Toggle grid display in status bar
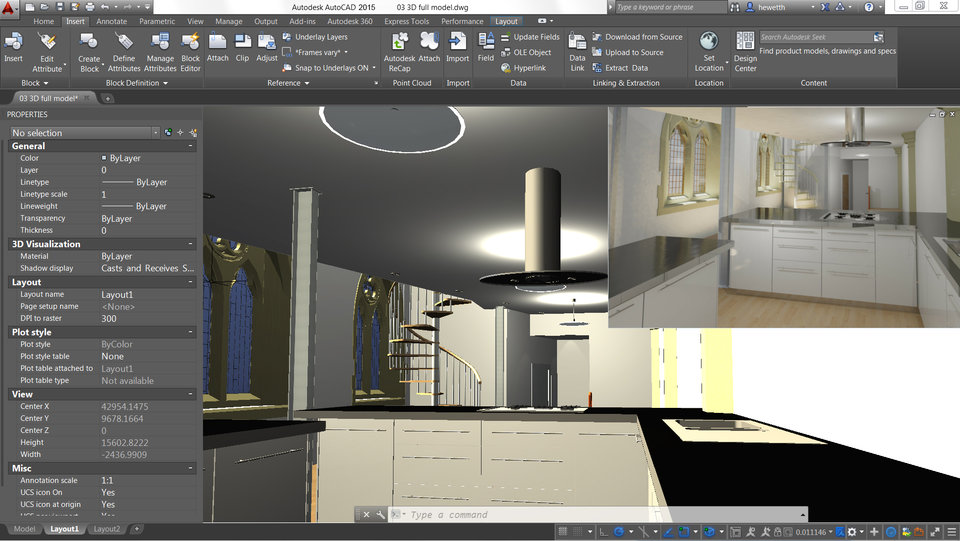The height and width of the screenshot is (541, 960). (579, 531)
